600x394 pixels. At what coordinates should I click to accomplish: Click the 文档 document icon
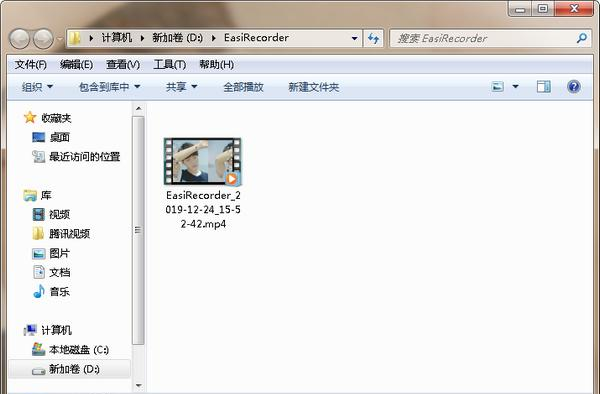tap(39, 272)
